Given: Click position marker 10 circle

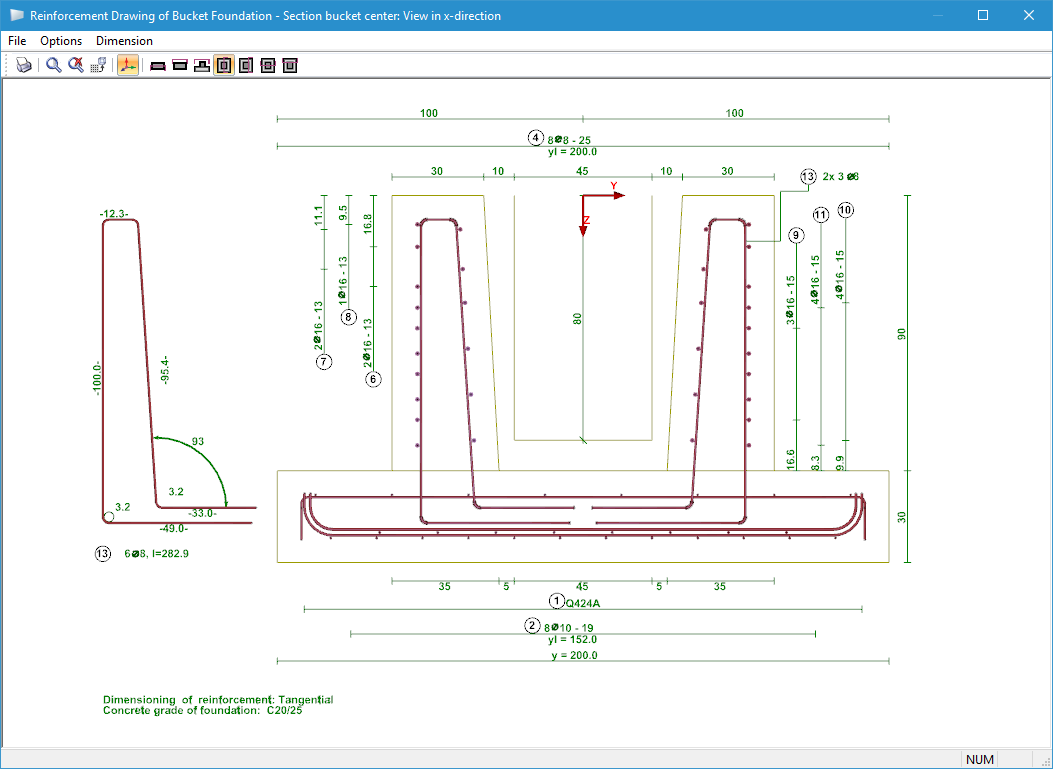Looking at the screenshot, I should point(846,211).
